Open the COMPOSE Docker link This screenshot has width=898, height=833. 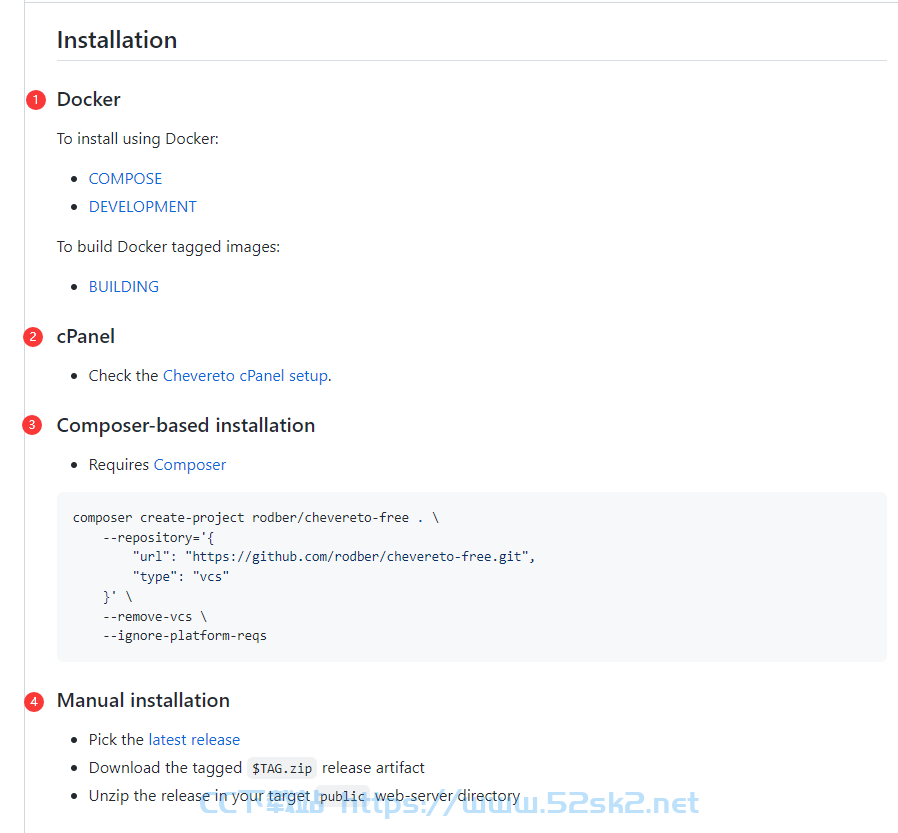[x=125, y=179]
